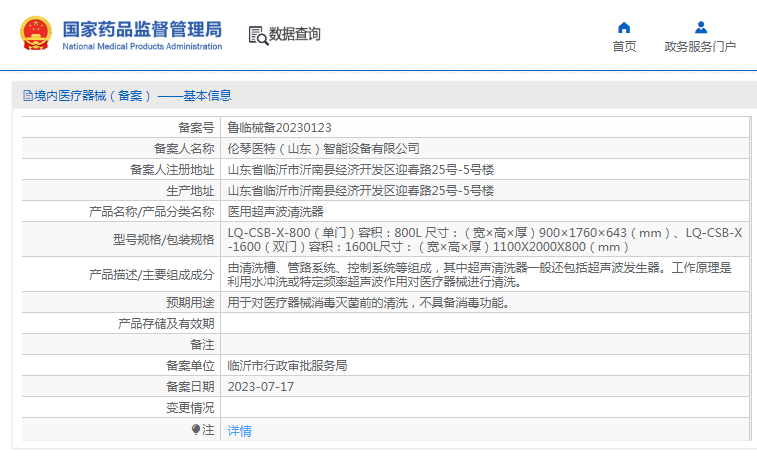Select the LQ-CSB-X-800 model specification text

485,239
